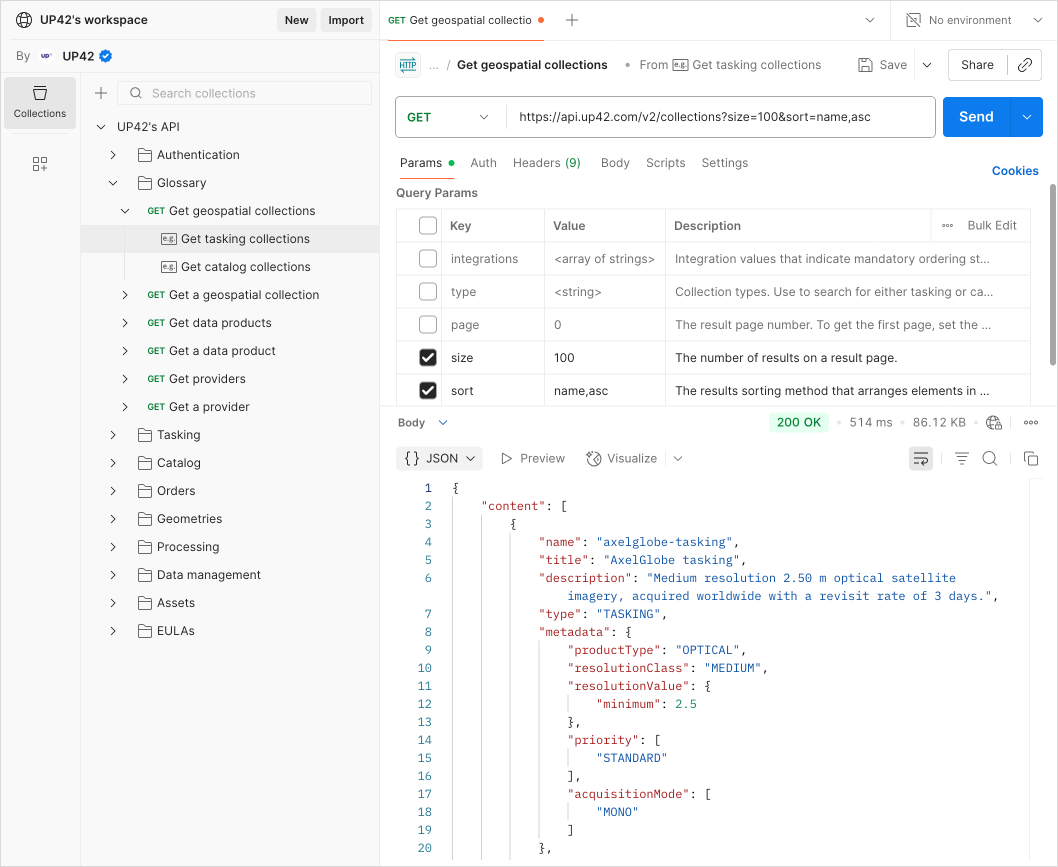Open the Visualize options chevron

point(678,459)
